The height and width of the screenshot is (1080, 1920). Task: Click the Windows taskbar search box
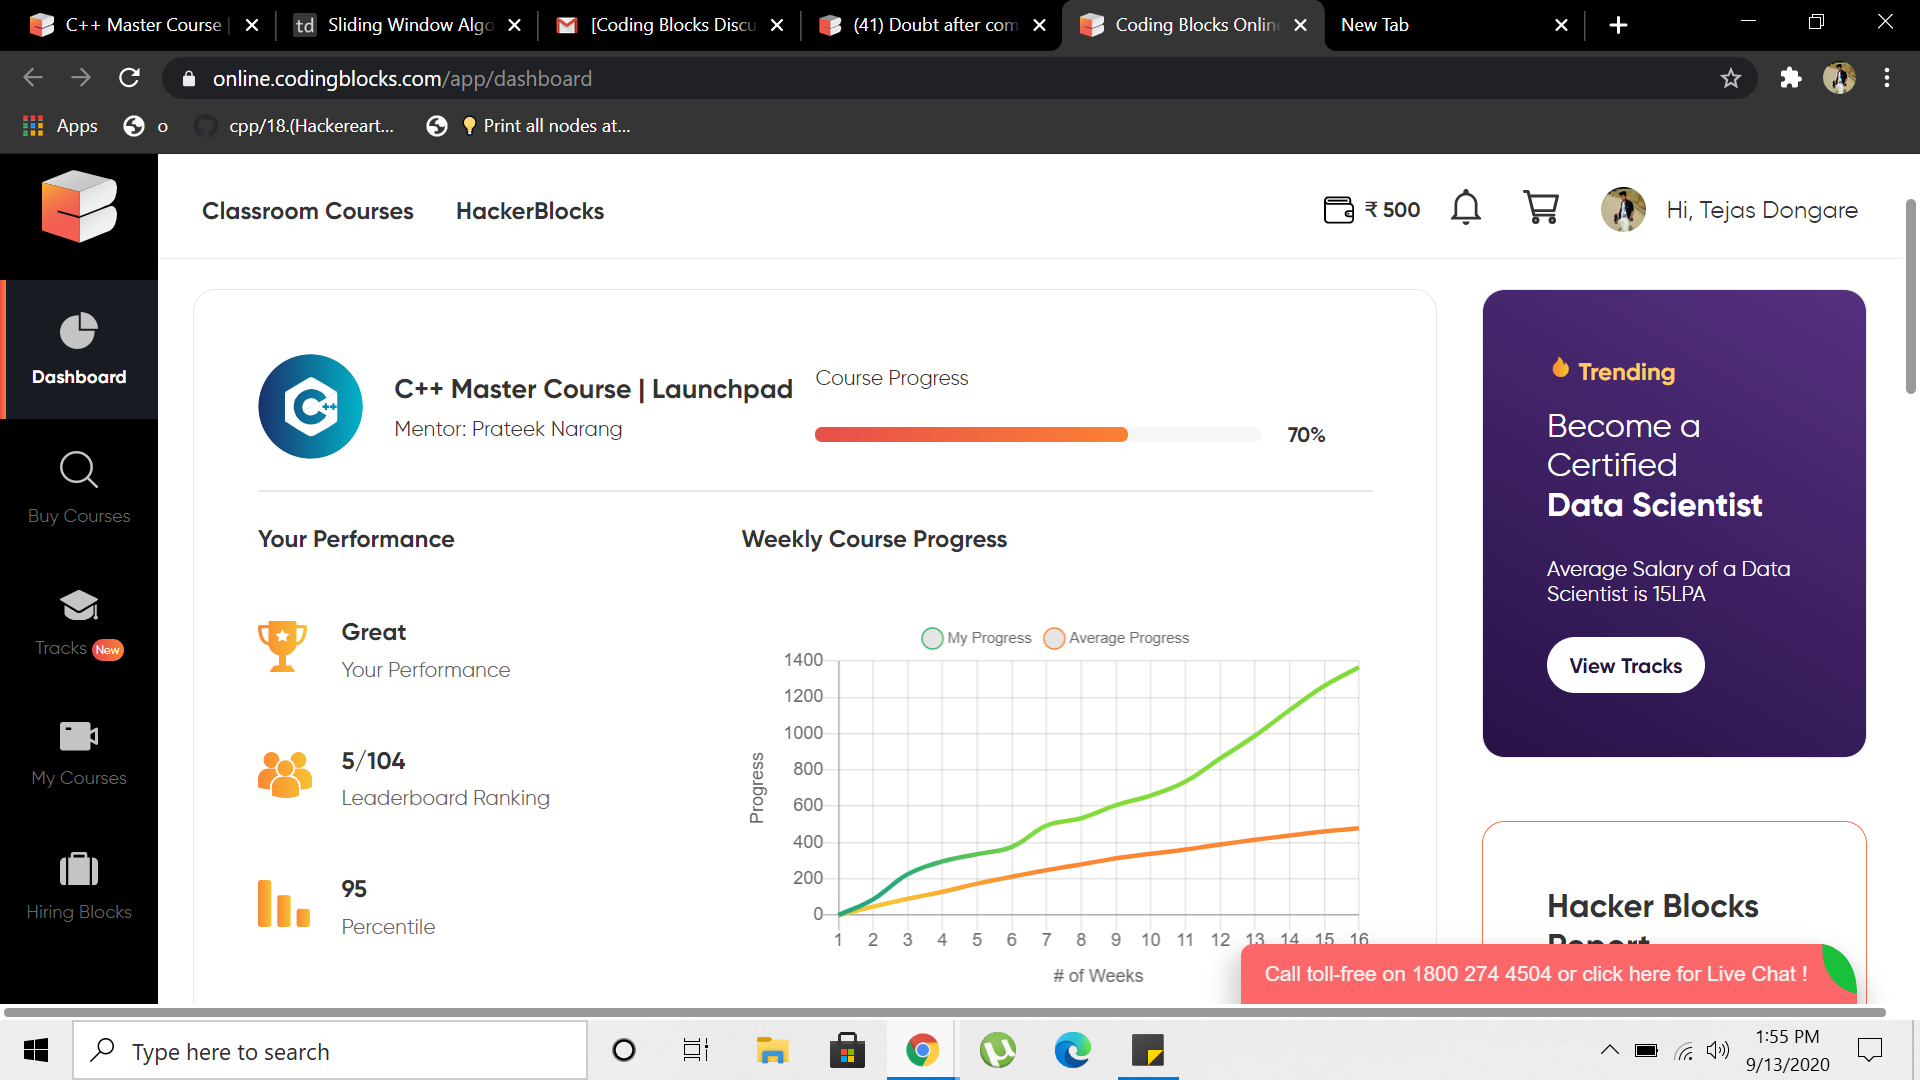330,1051
